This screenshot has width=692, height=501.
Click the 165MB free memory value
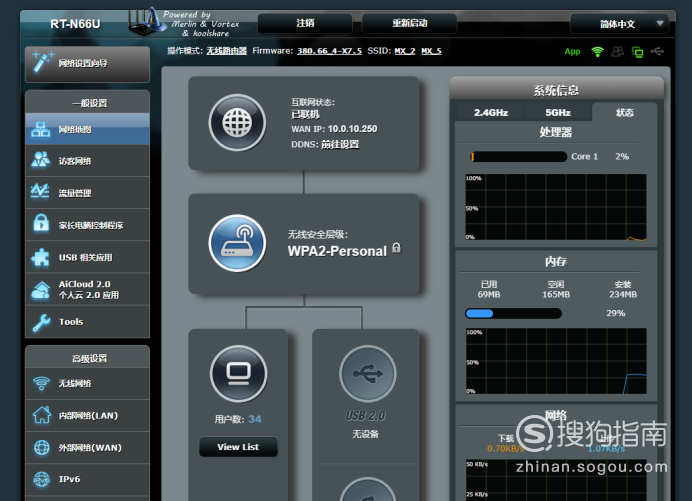tap(556, 294)
